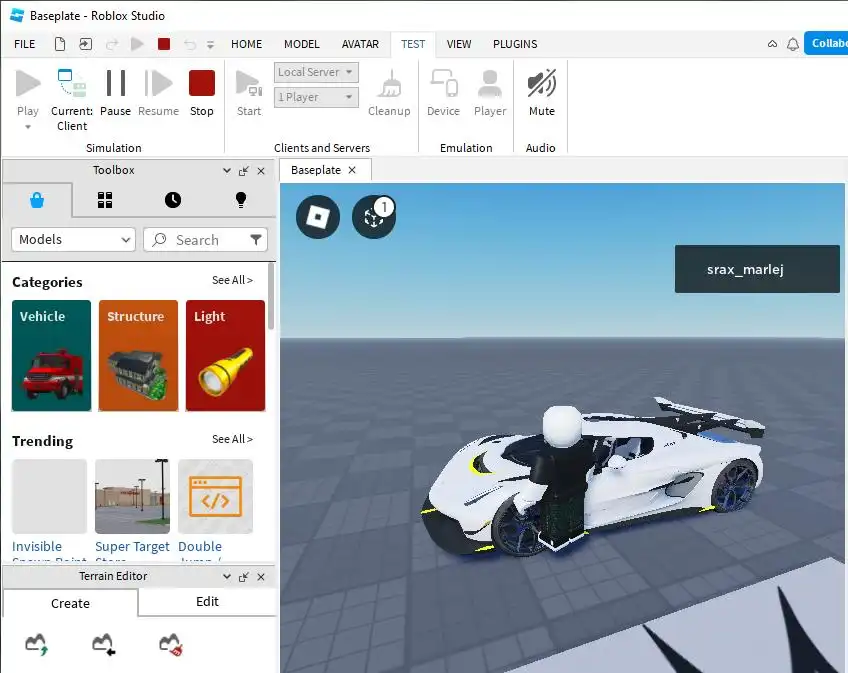848x673 pixels.
Task: Click the red stop square in quick access bar
Action: 164,44
